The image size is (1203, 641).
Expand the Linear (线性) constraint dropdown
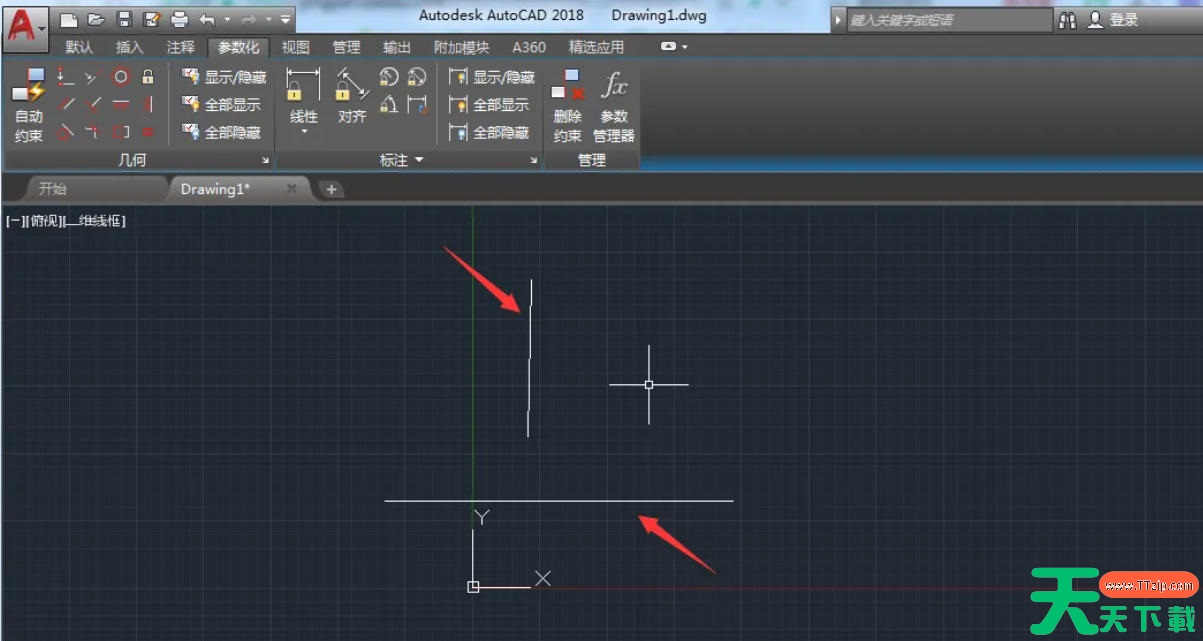click(304, 132)
